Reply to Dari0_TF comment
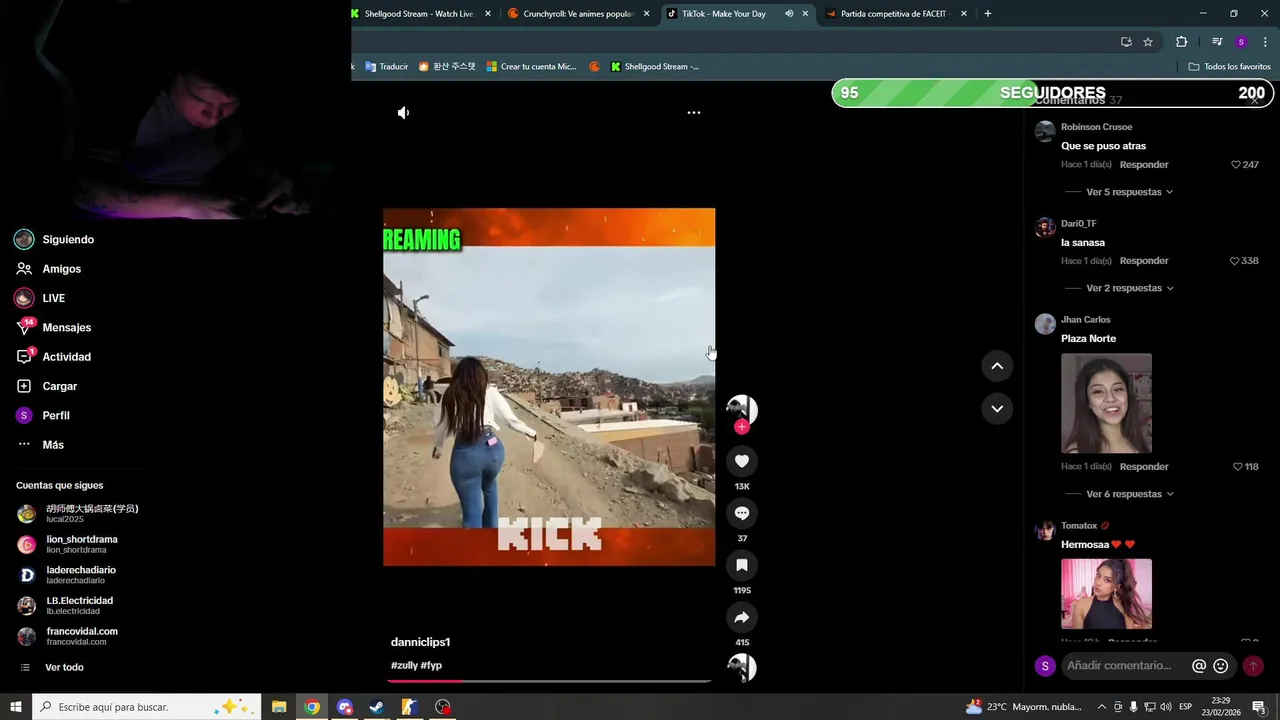This screenshot has height=720, width=1280. (1144, 261)
